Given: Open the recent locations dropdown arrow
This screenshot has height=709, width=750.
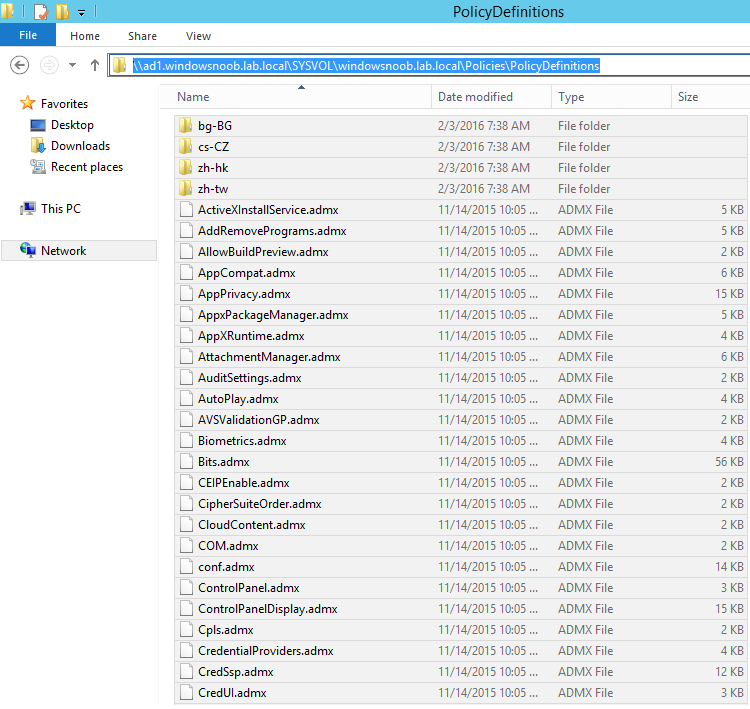Looking at the screenshot, I should (72, 65).
